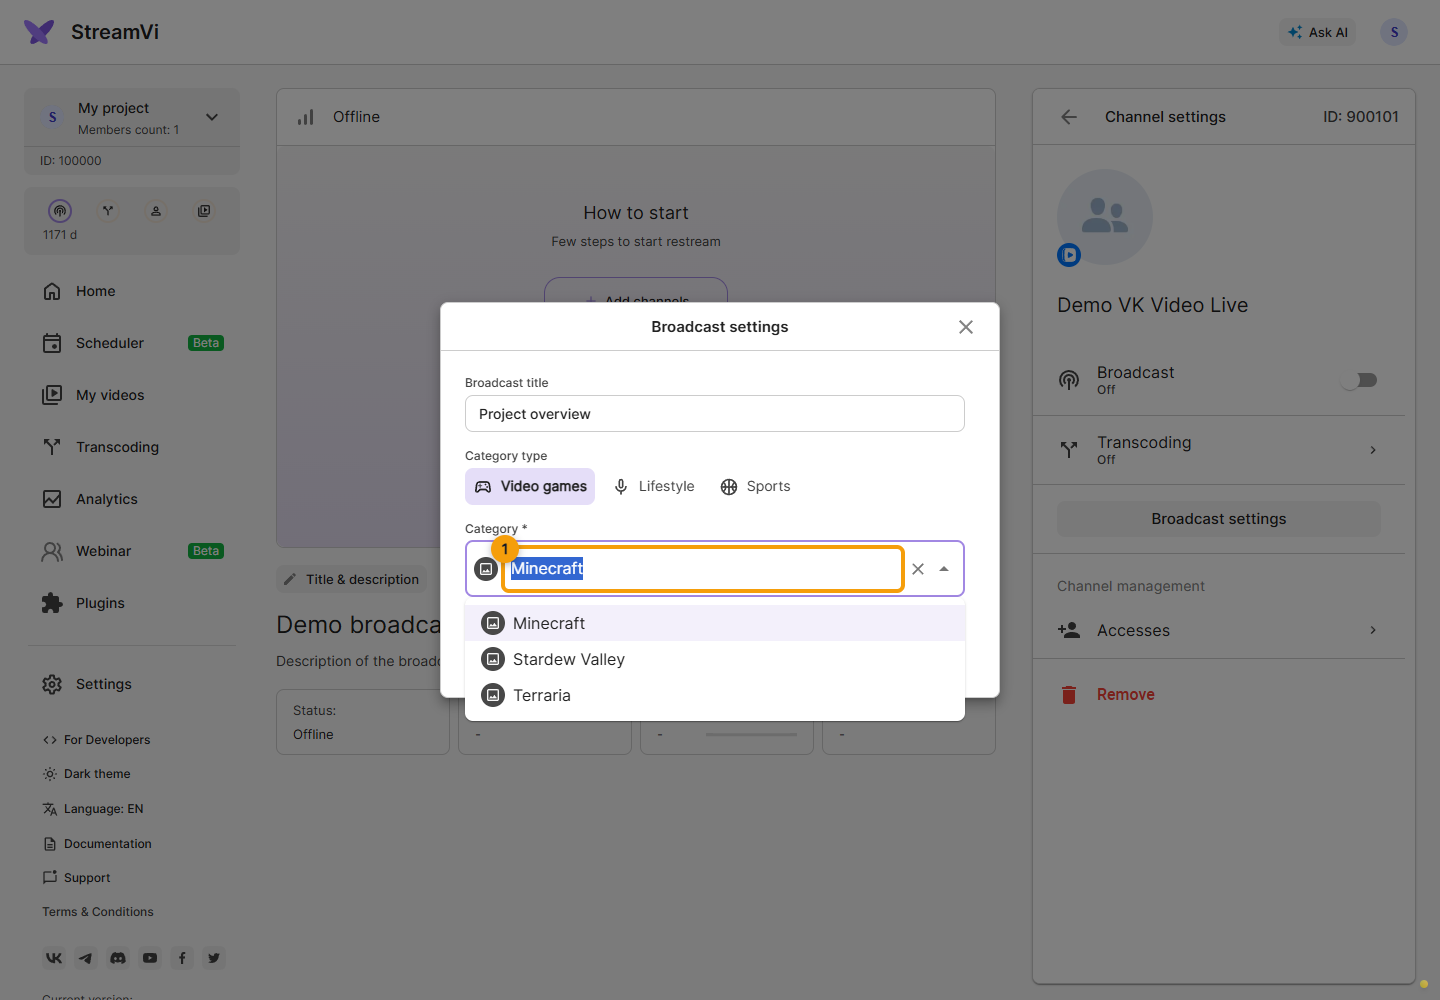Close the Broadcast settings dialog
1440x1000 pixels.
(966, 327)
